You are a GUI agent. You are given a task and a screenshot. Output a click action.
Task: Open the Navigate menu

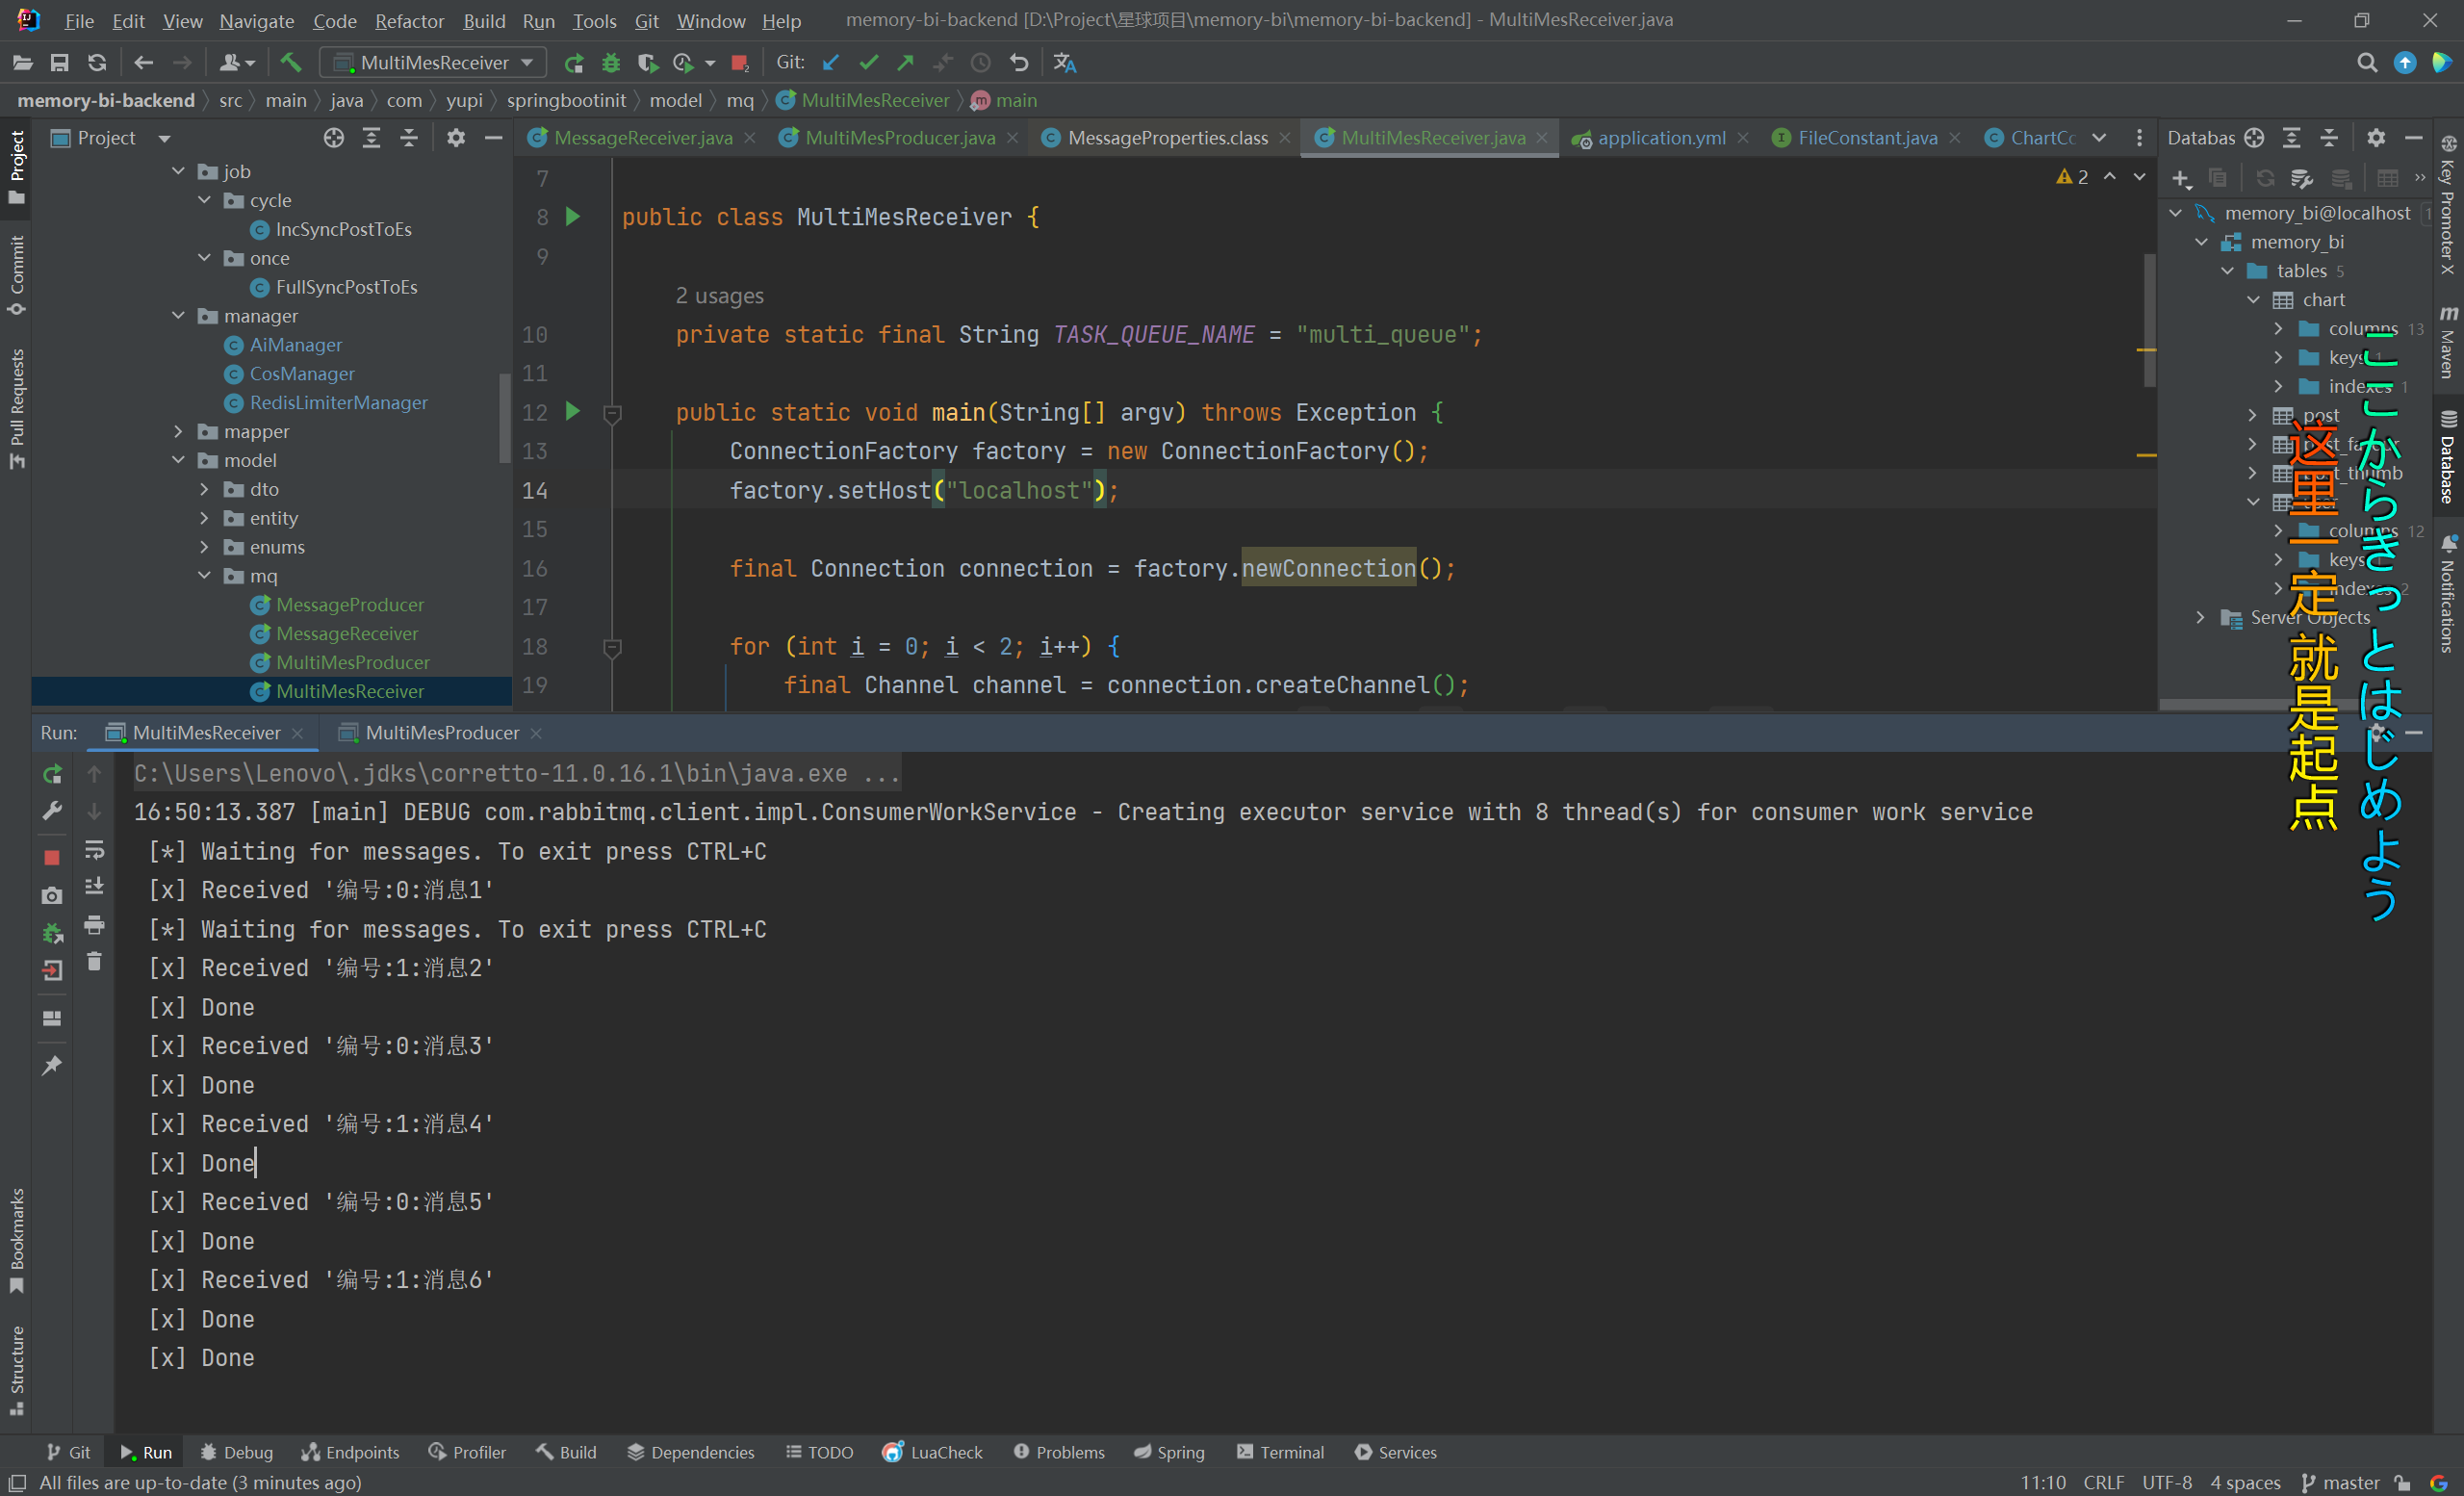(x=256, y=20)
